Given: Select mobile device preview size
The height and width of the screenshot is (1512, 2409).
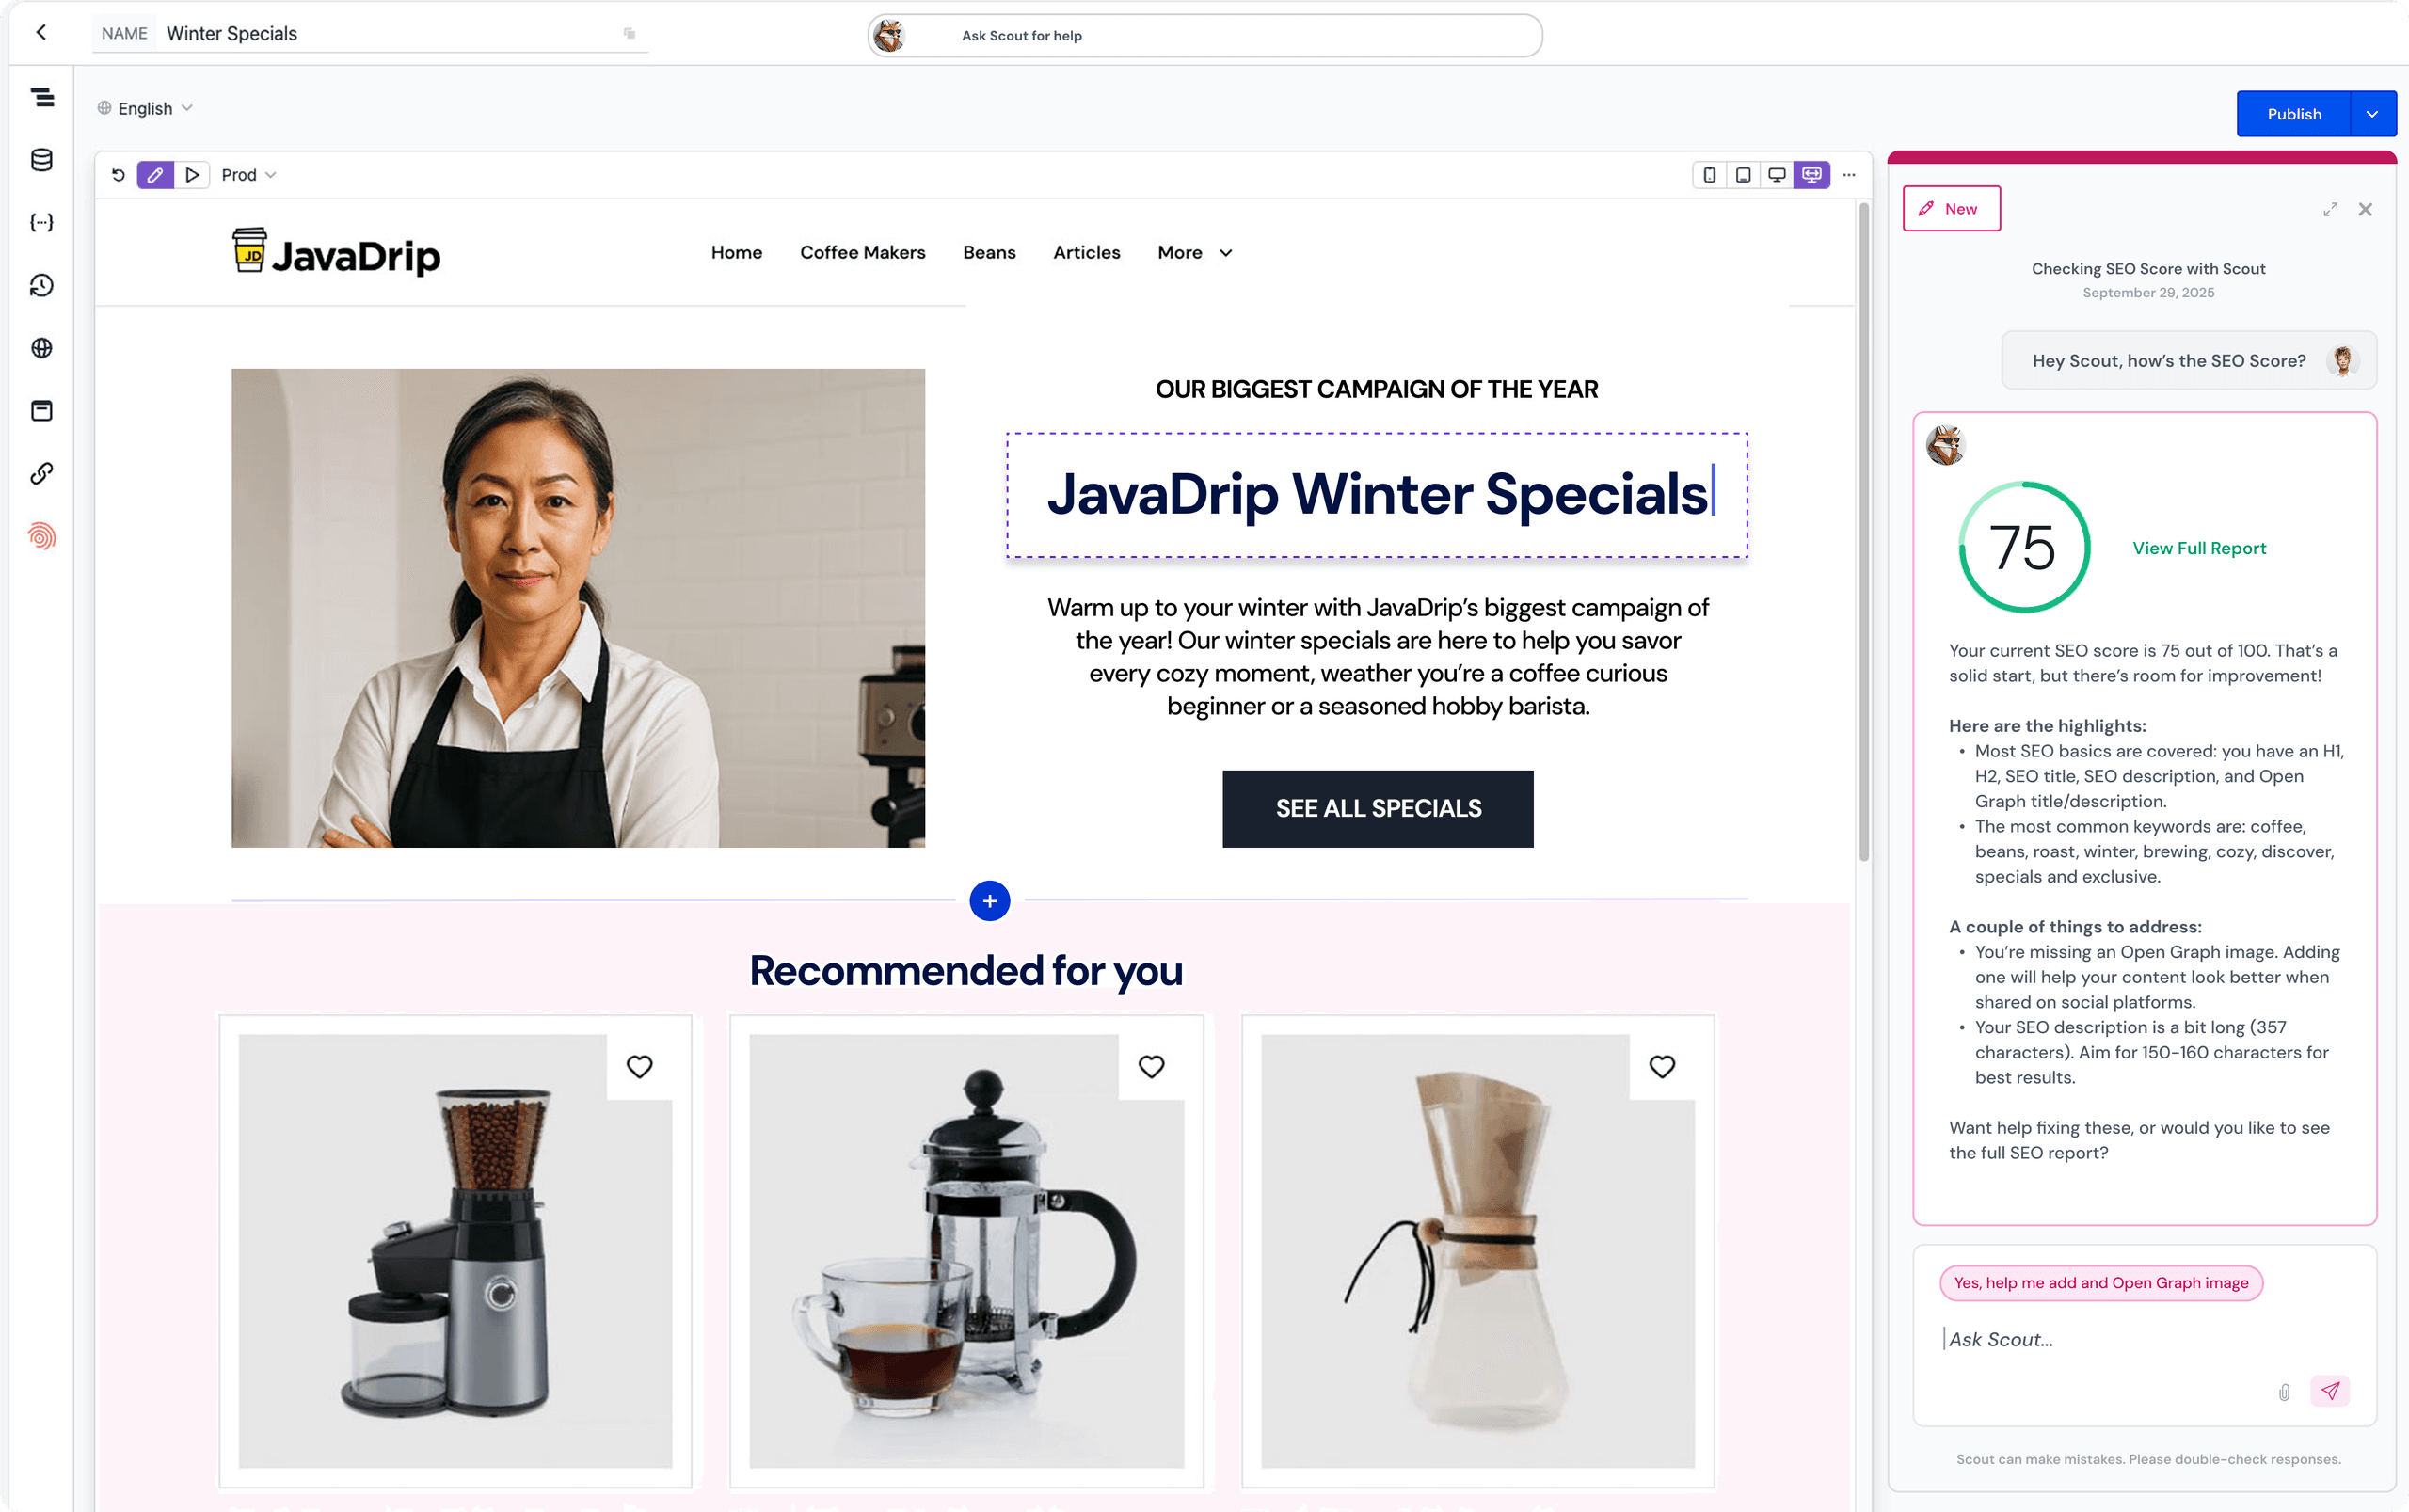Looking at the screenshot, I should click(1709, 175).
